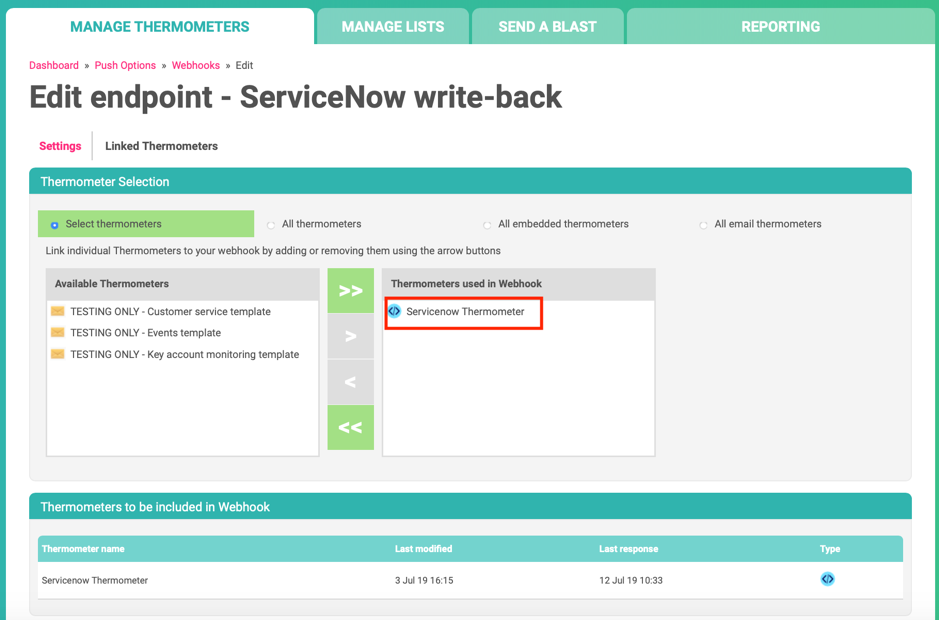This screenshot has width=939, height=620.
Task: Select TESTING ONLY - Customer service template
Action: (x=171, y=311)
